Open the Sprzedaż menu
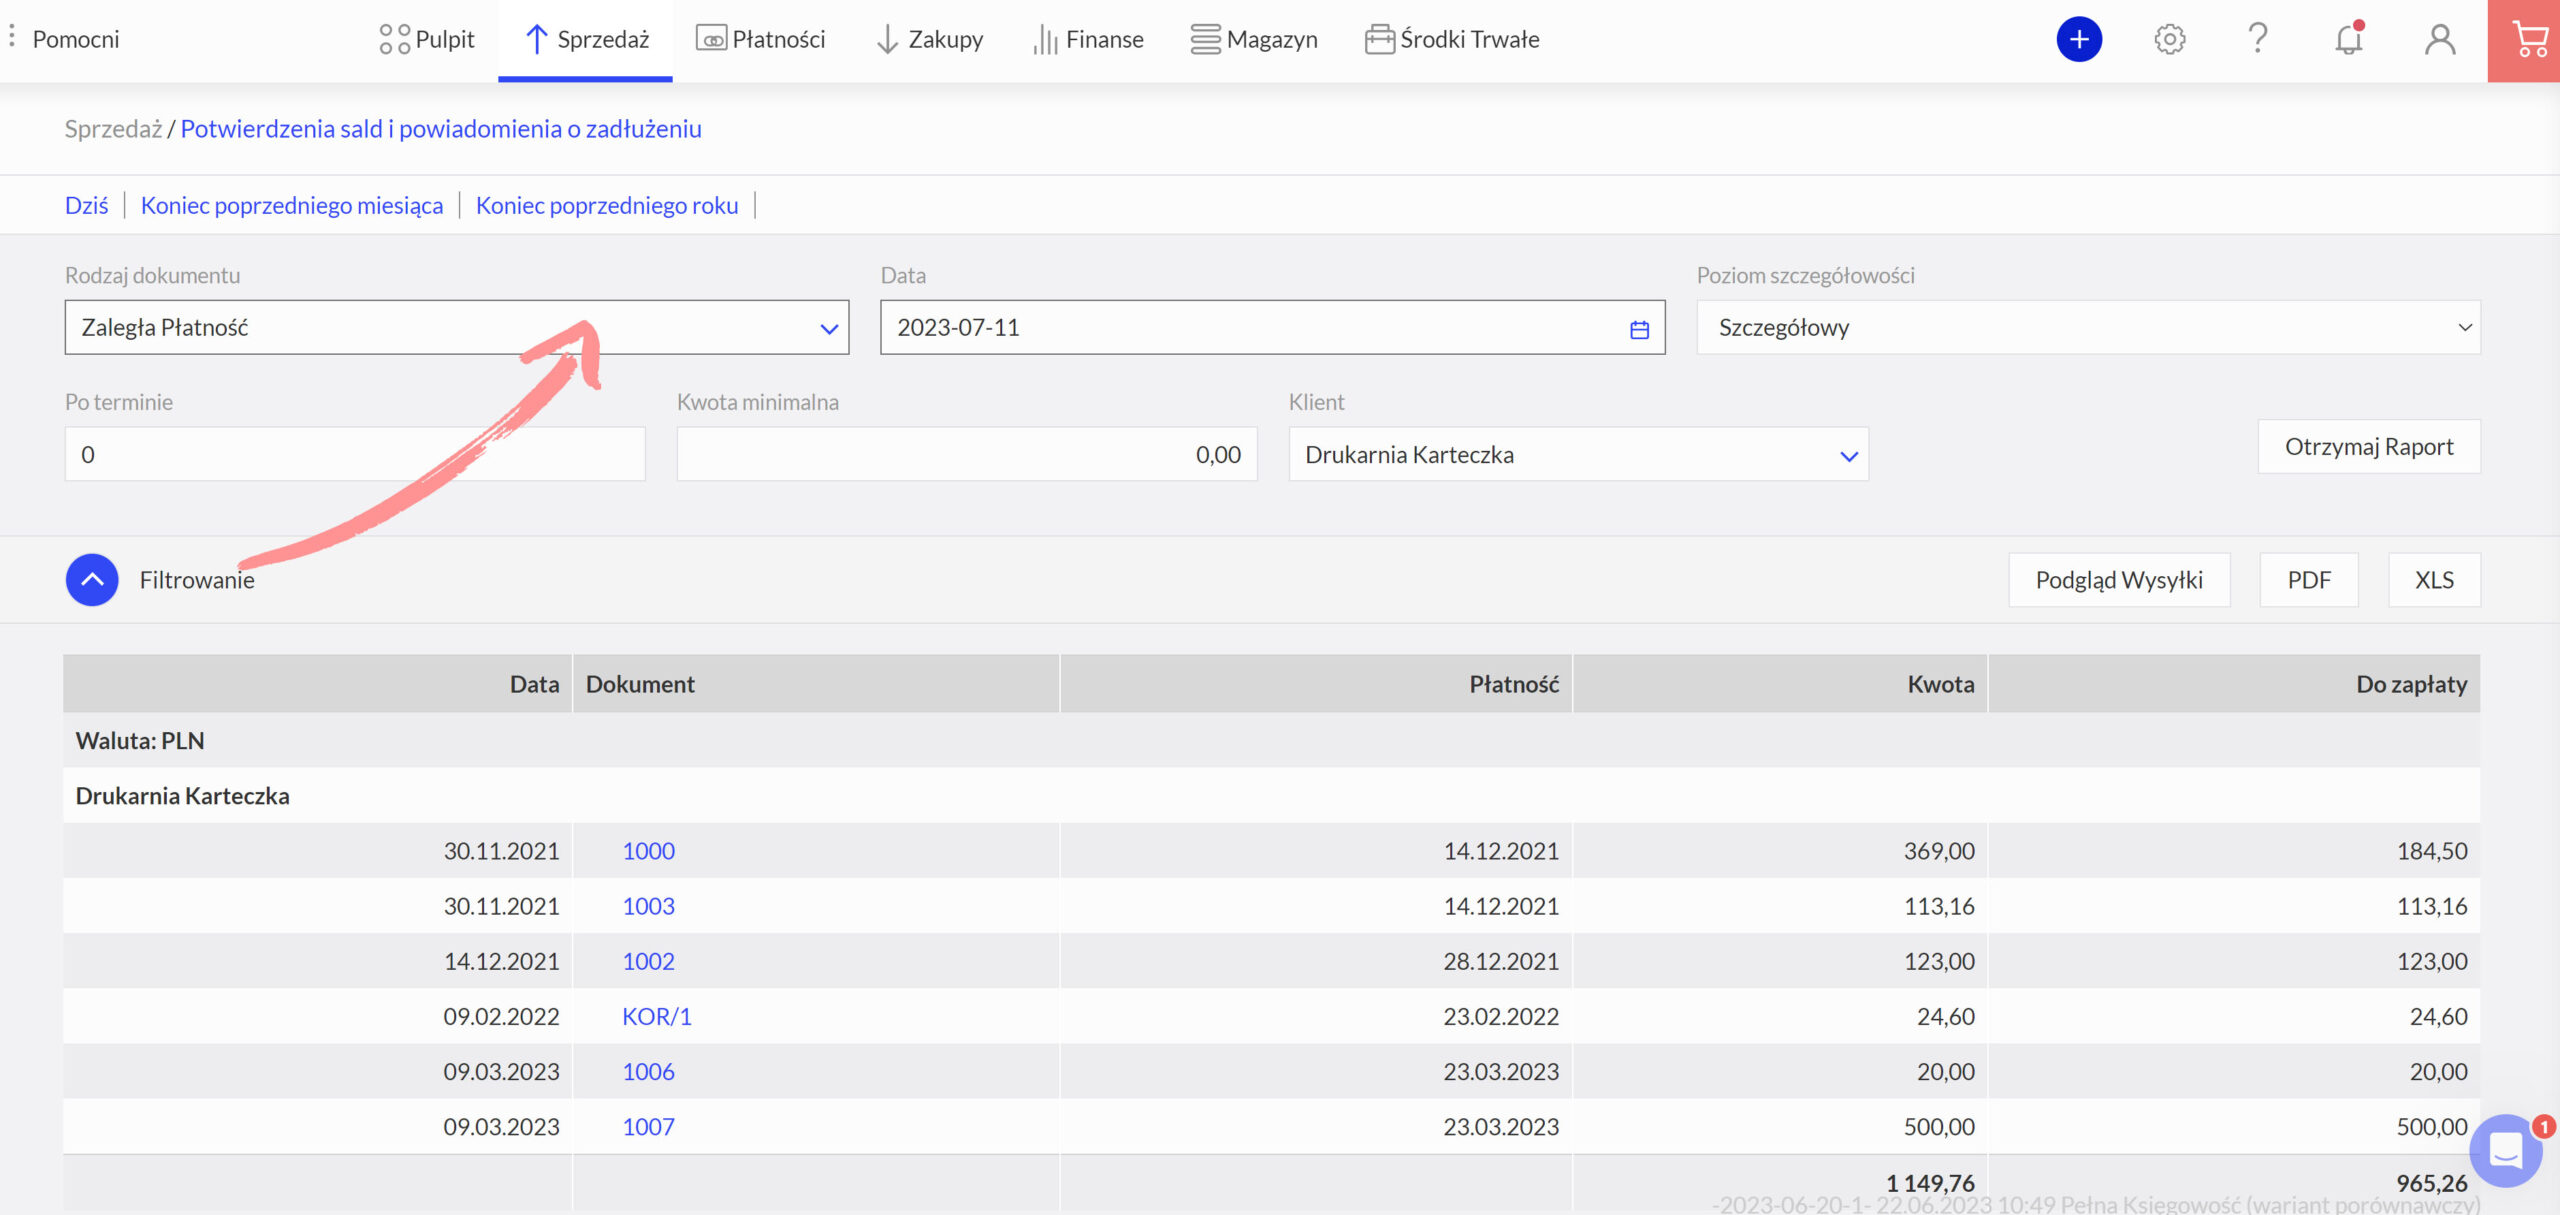This screenshot has height=1215, width=2560. tap(586, 39)
